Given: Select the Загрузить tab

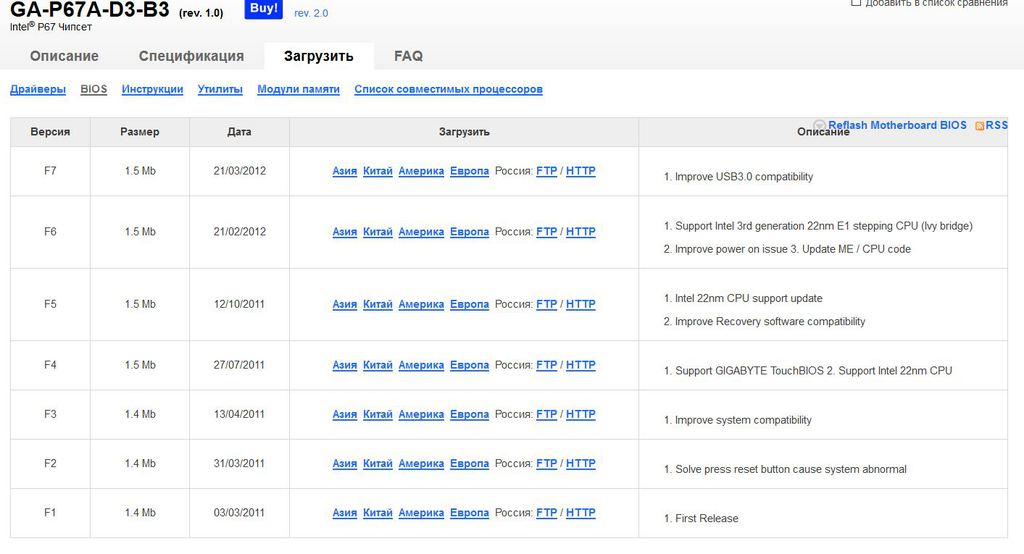Looking at the screenshot, I should 319,56.
